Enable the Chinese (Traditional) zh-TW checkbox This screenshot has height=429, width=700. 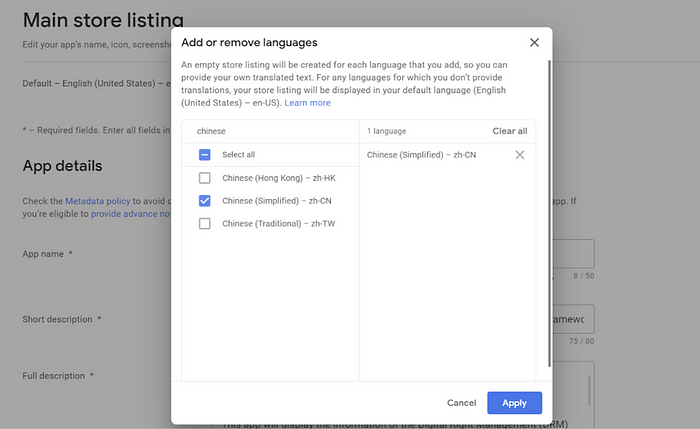coord(204,224)
